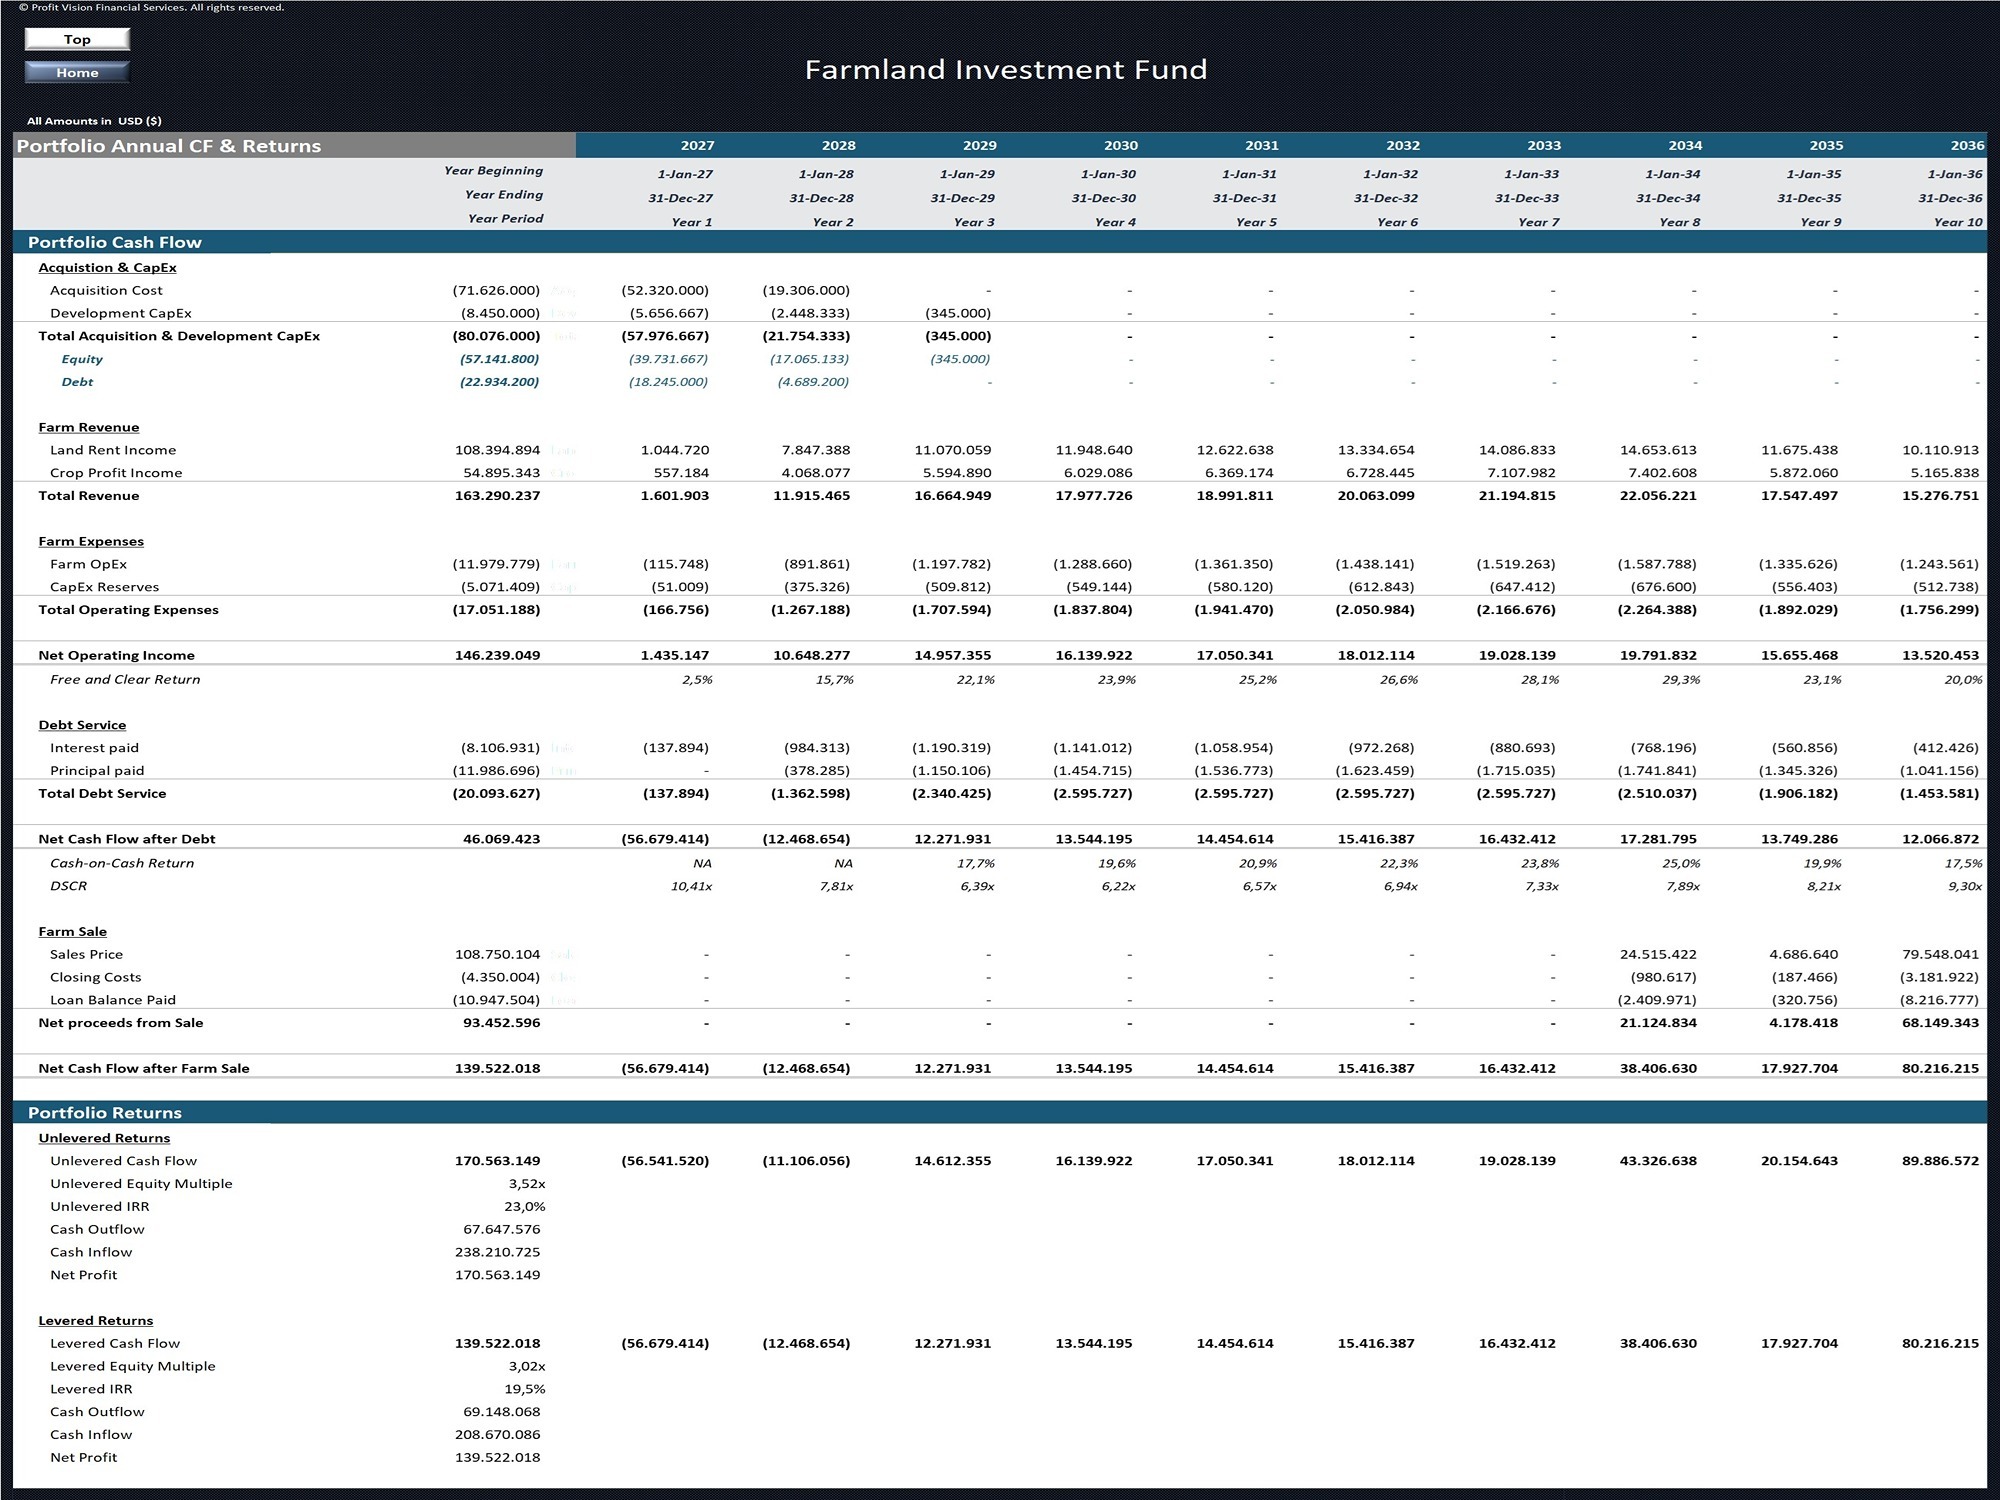Click the Total Revenue total value 163.290.237
The width and height of the screenshot is (2000, 1500).
click(x=497, y=496)
